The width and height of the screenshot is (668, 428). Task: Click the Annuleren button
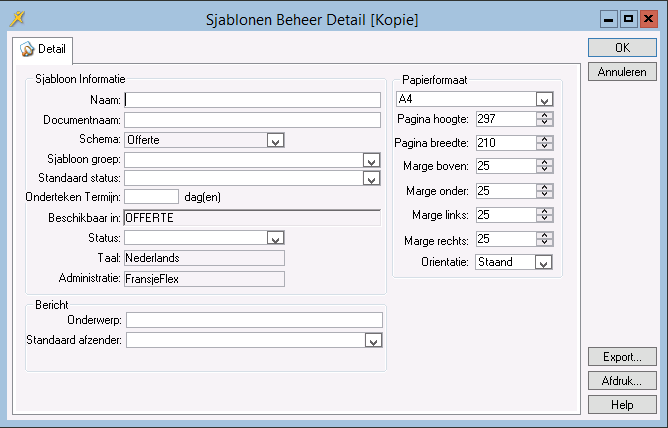pyautogui.click(x=622, y=72)
